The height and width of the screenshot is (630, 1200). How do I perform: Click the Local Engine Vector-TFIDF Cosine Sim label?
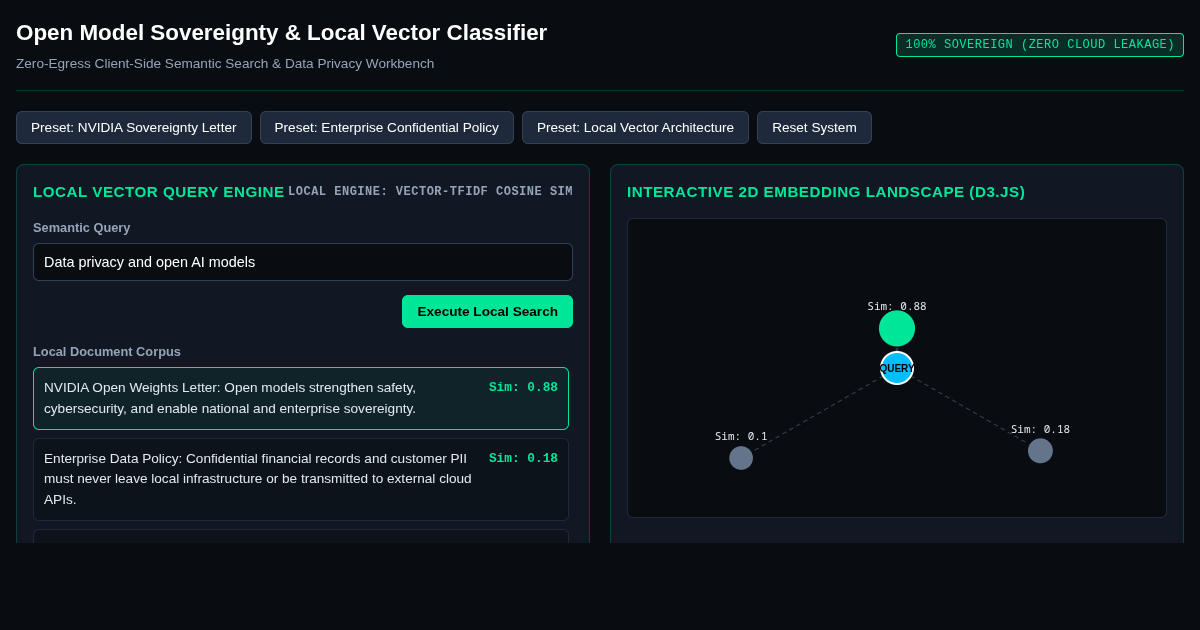point(431,192)
